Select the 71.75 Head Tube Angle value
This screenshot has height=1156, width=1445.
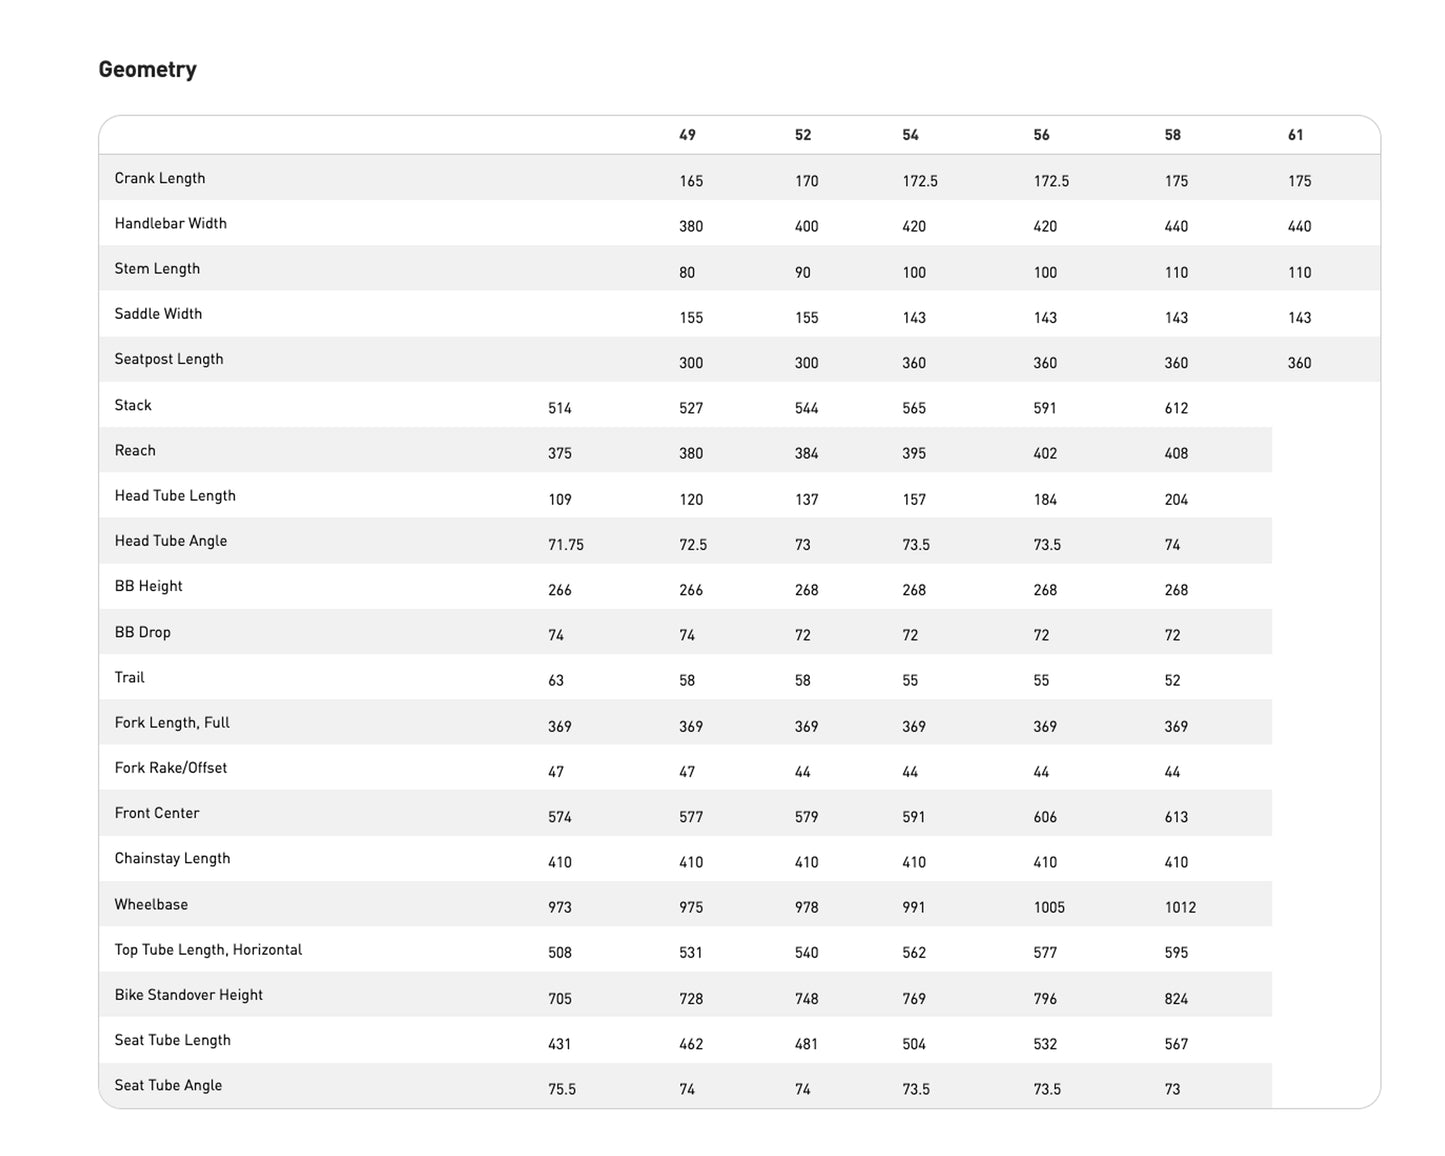(566, 545)
